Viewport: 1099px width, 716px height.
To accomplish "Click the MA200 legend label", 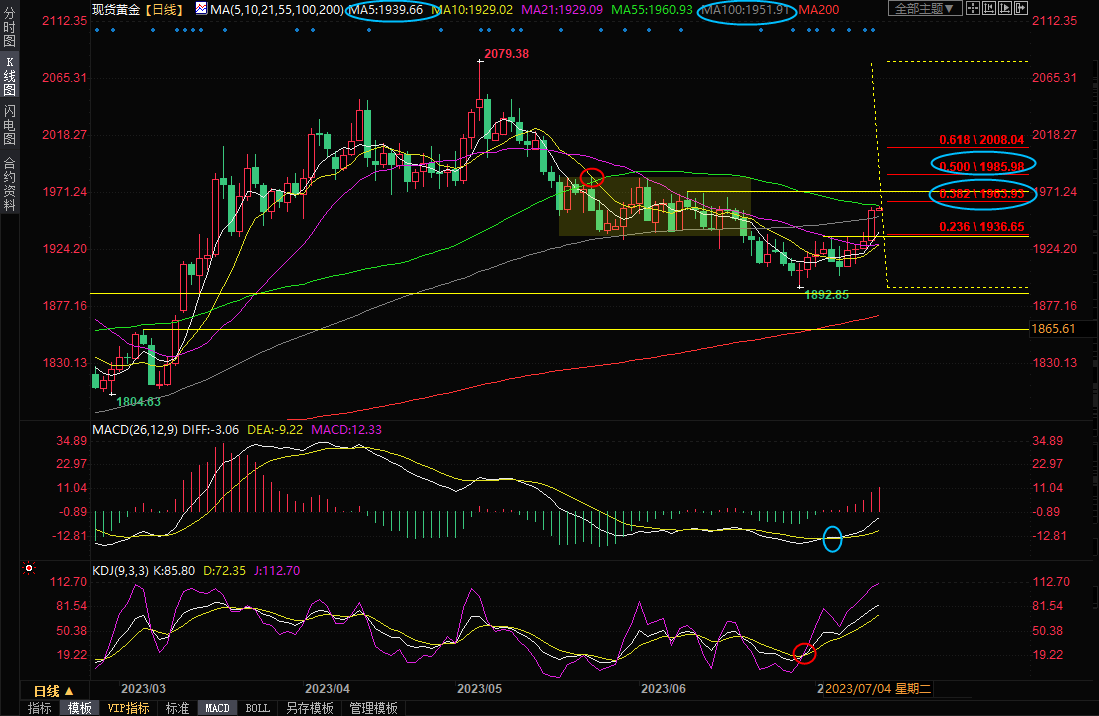I will tap(819, 9).
